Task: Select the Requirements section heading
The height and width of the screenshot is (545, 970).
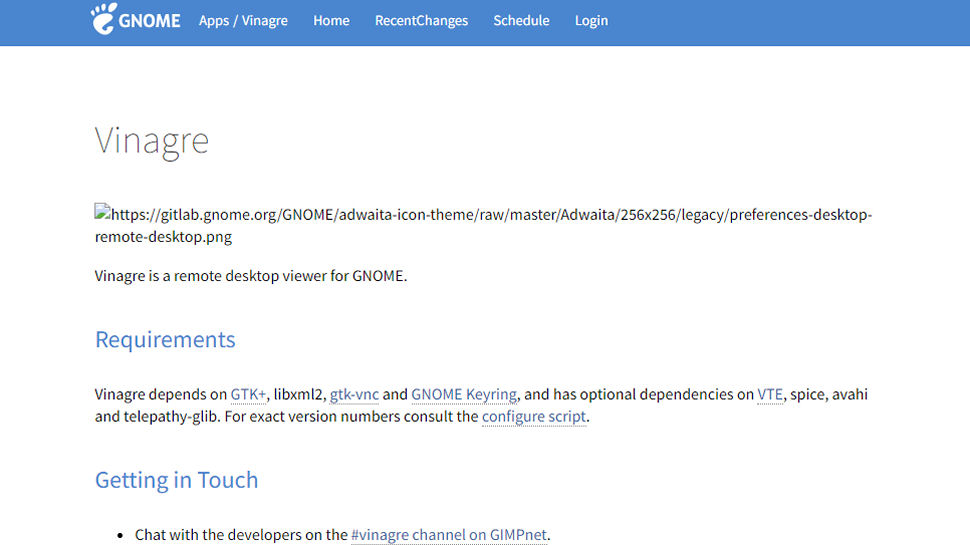Action: pos(165,340)
